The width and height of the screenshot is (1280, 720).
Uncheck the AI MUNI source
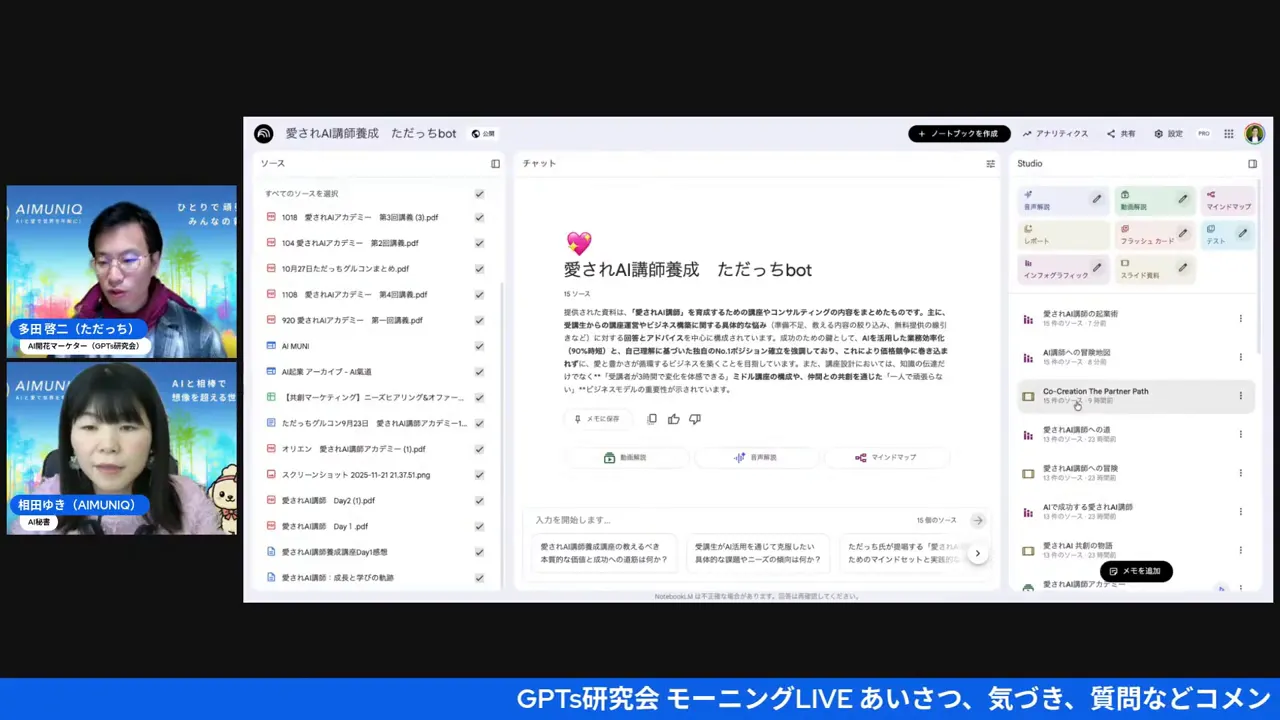click(479, 345)
